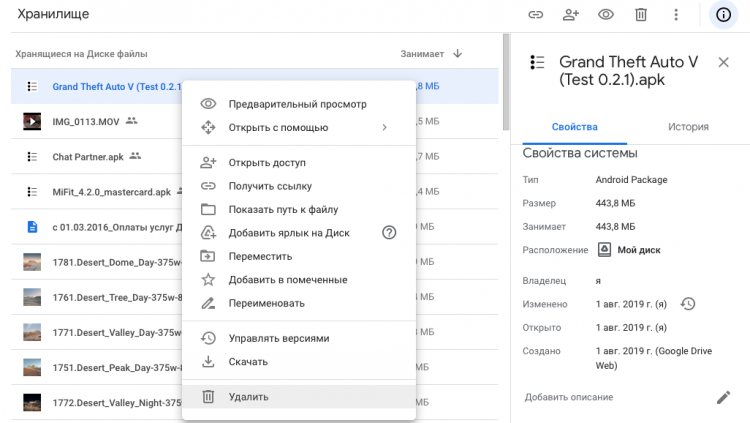
Task: Click the Занимает column header
Action: [x=422, y=54]
